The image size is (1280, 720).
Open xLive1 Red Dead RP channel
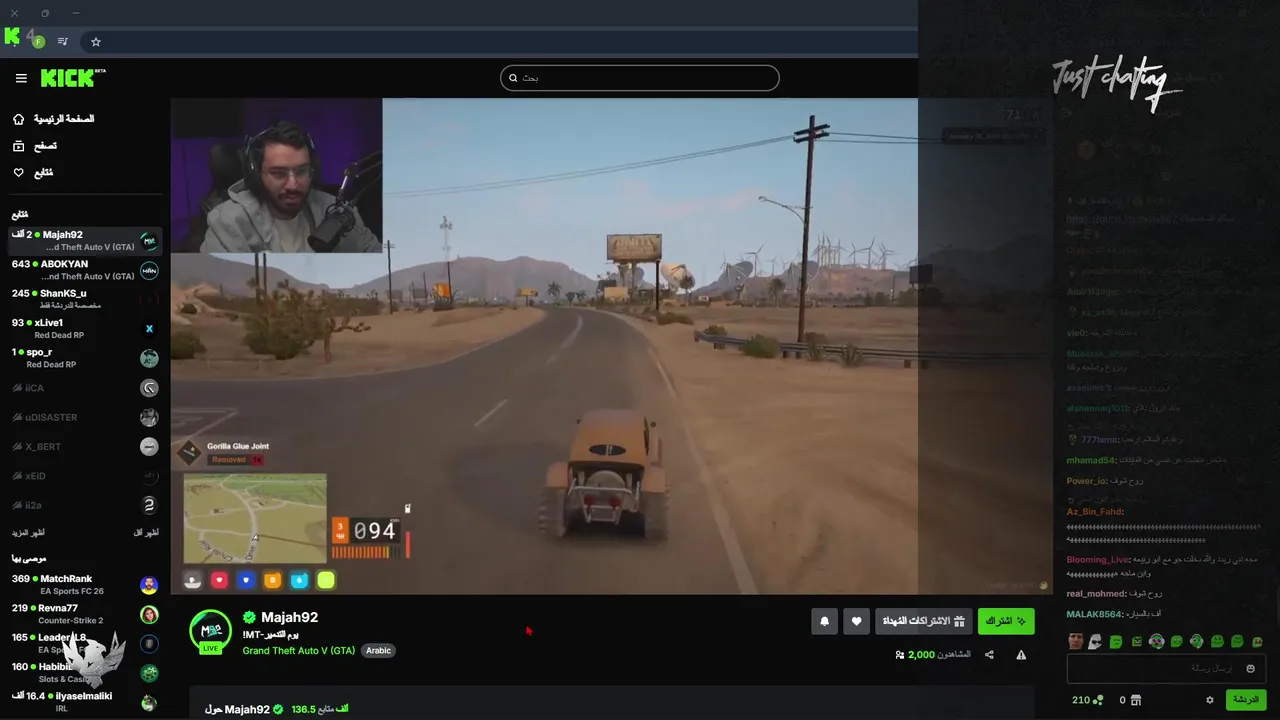pos(85,329)
